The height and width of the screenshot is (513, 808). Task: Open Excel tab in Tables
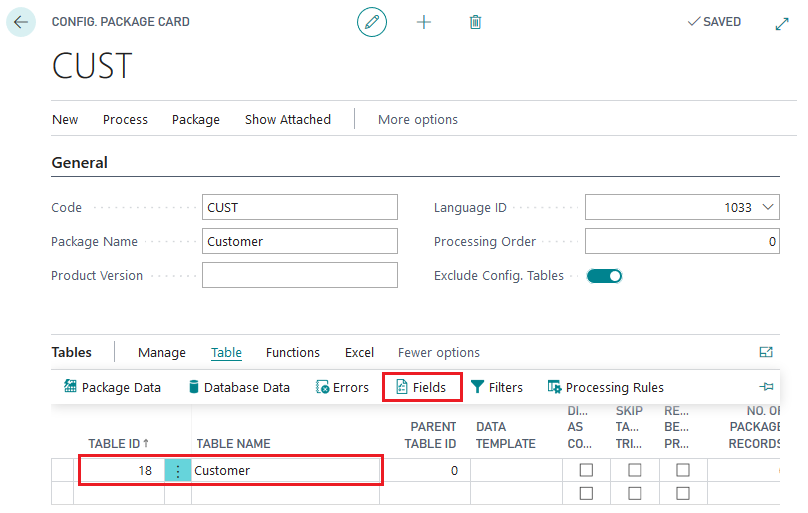click(x=359, y=352)
